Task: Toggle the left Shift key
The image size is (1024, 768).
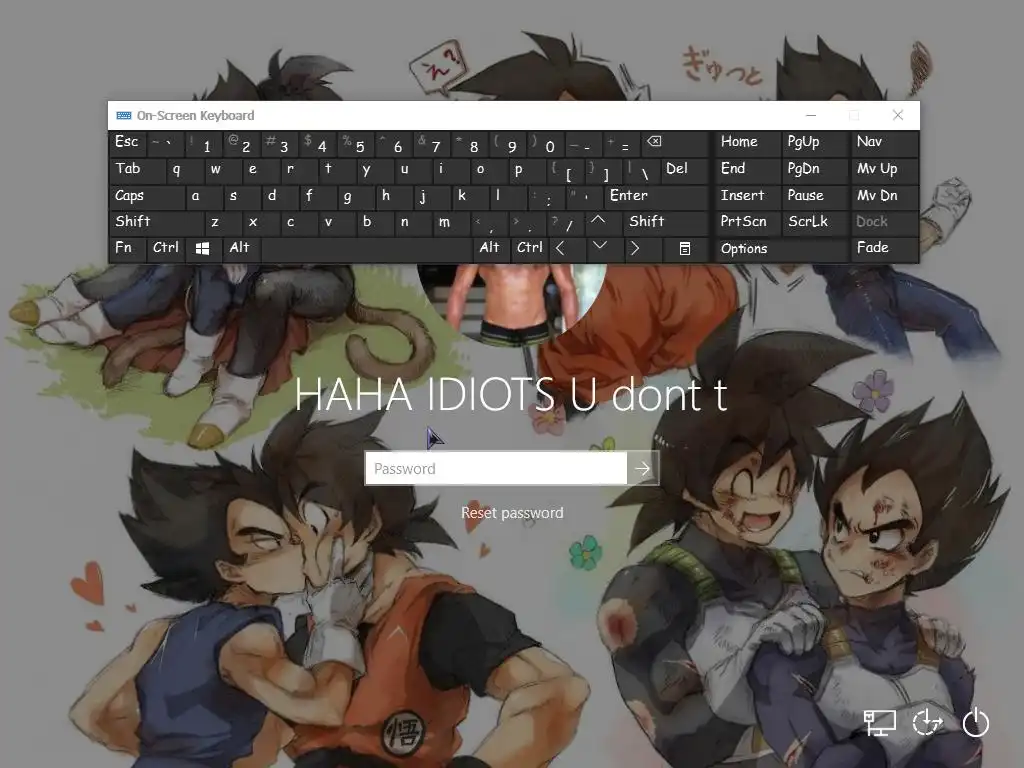Action: (x=156, y=222)
